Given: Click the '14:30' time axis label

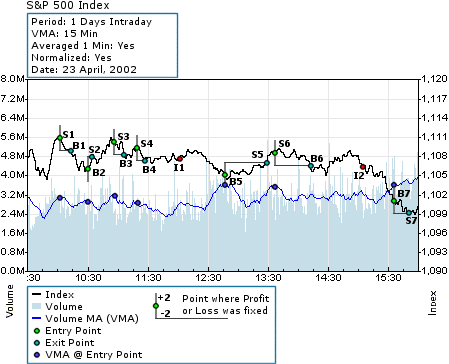Looking at the screenshot, I should pyautogui.click(x=328, y=278).
